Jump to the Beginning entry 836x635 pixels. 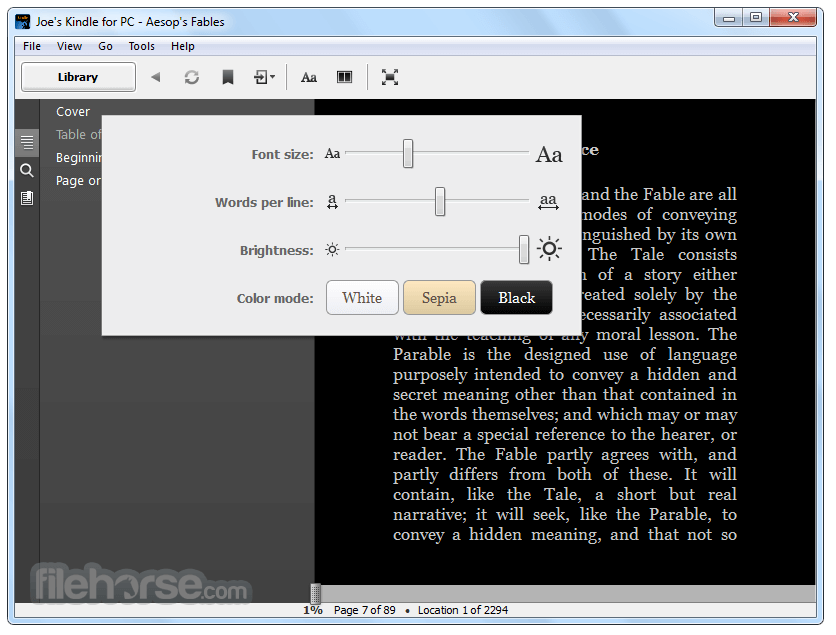coord(78,157)
